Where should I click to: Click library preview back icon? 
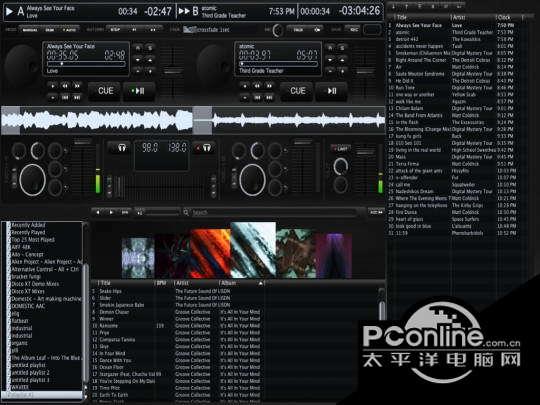point(98,212)
